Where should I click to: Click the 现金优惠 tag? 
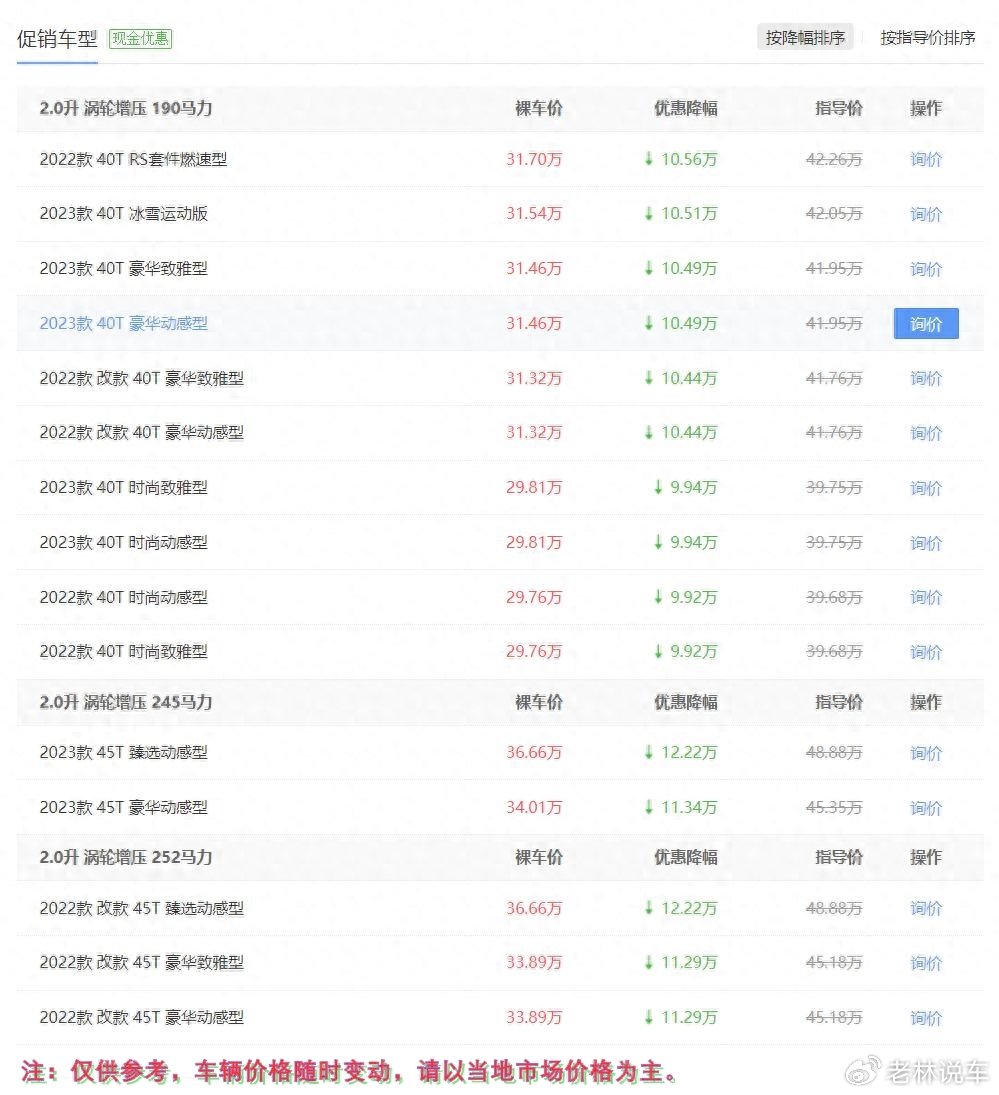(x=140, y=38)
